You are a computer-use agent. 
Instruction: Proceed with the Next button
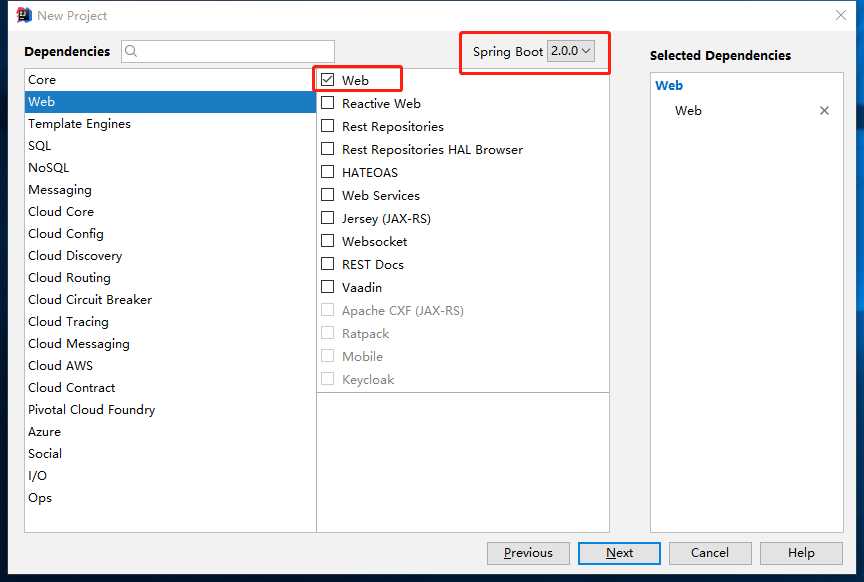[x=619, y=553]
